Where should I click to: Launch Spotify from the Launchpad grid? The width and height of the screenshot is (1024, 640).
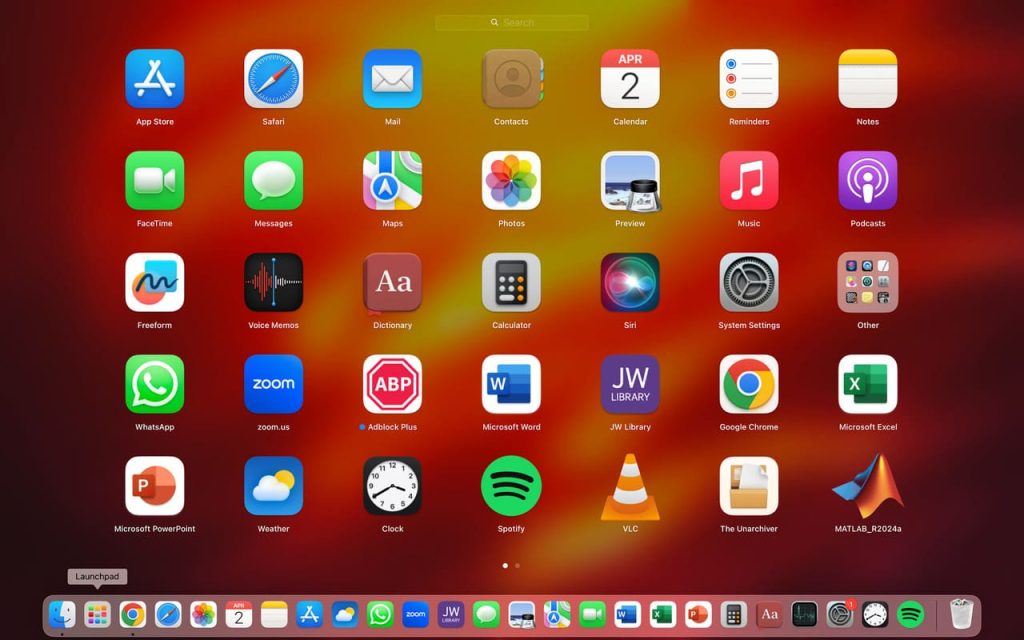pos(511,486)
